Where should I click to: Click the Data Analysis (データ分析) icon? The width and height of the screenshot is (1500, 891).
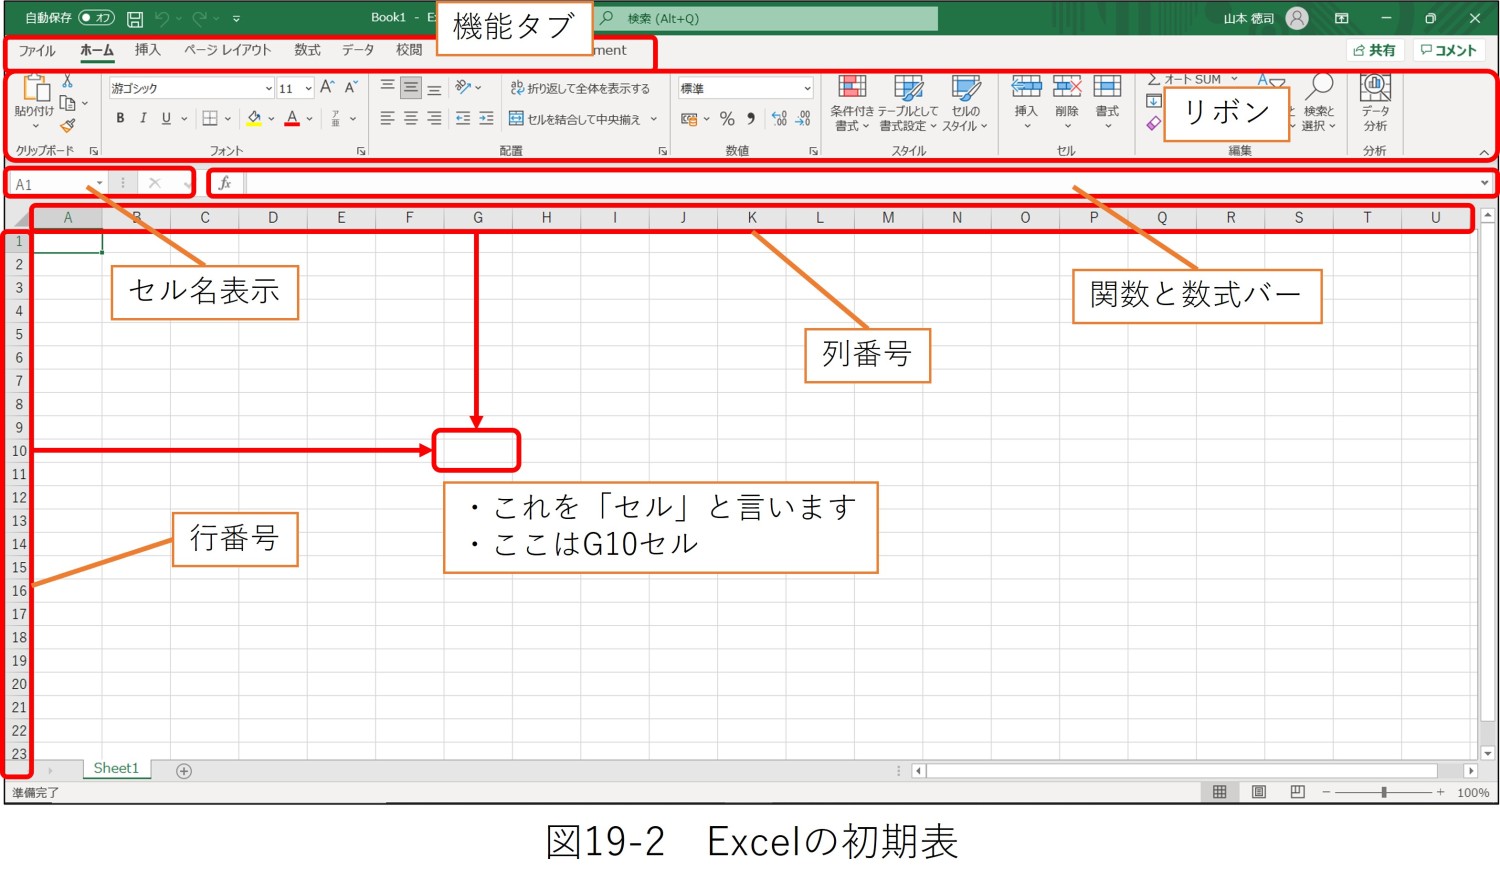click(x=1375, y=87)
